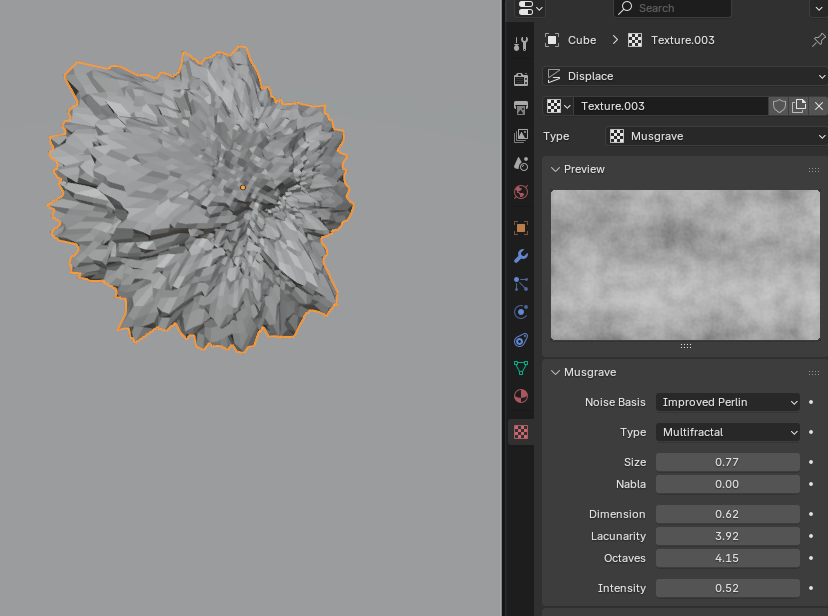Unlink the Texture.003 datablock
The image size is (828, 616).
pyautogui.click(x=818, y=106)
